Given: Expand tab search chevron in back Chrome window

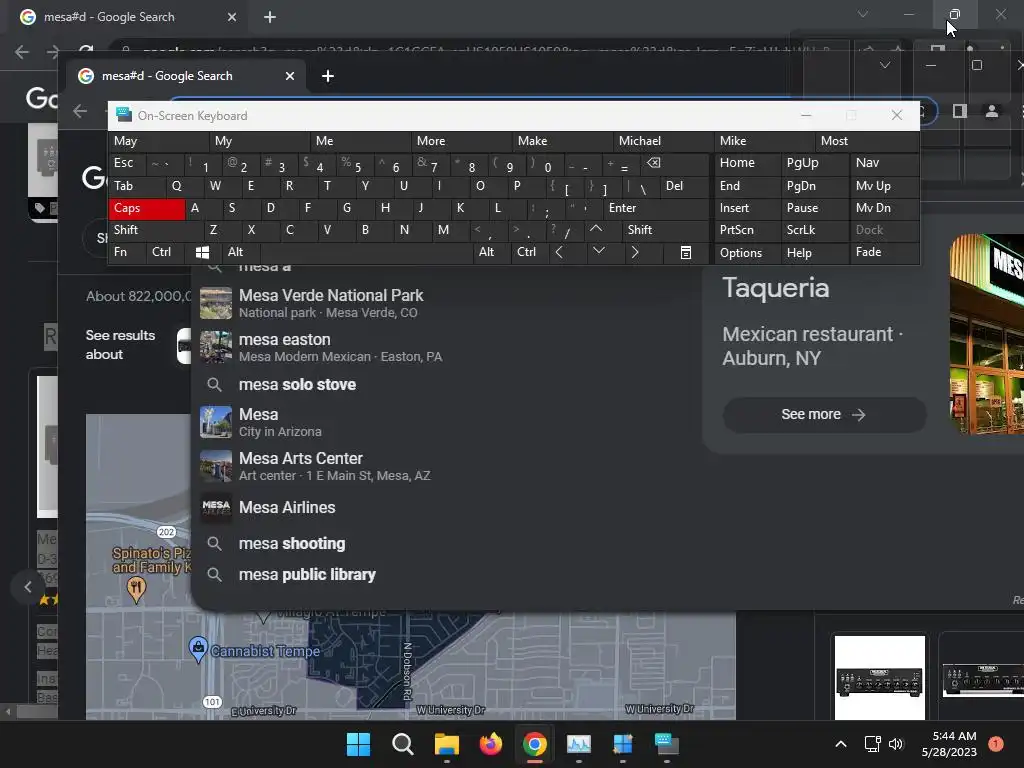Looking at the screenshot, I should pos(863,14).
